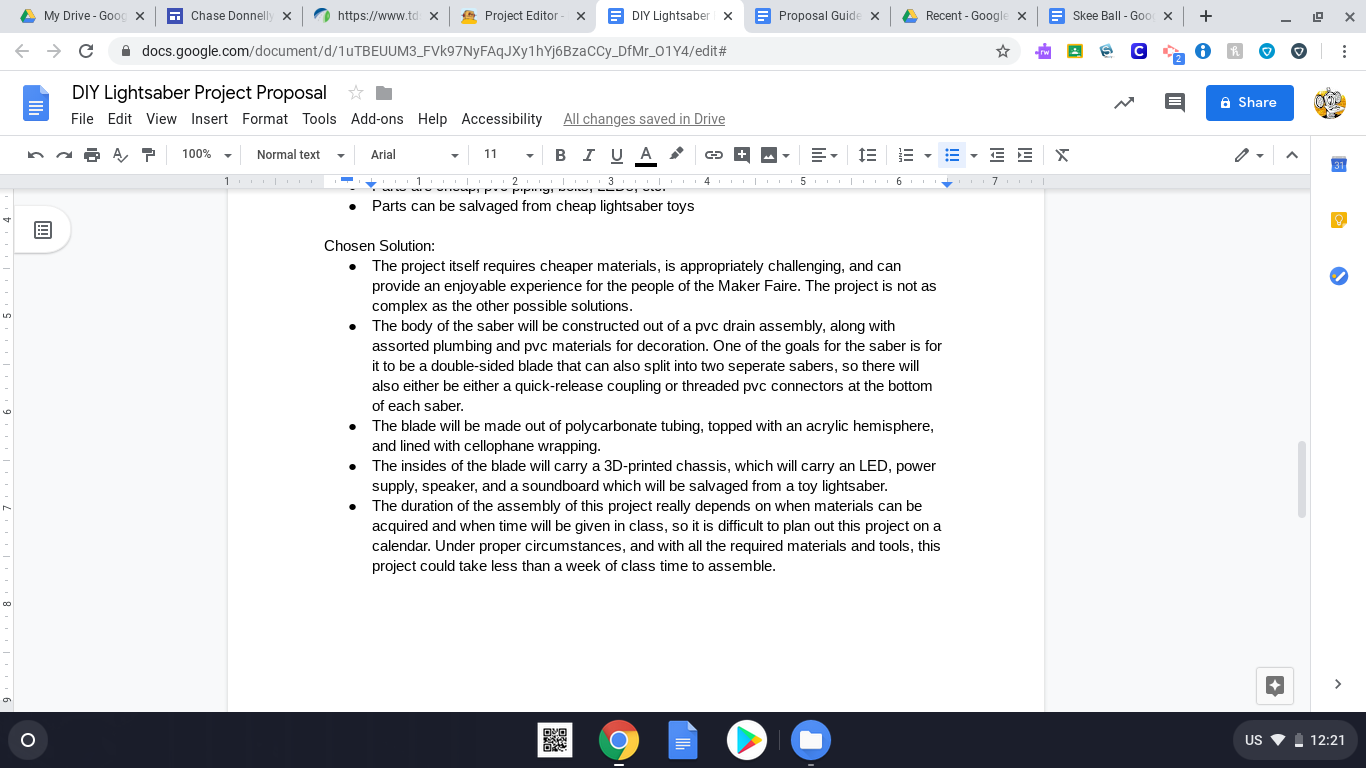Open Google Calendar side panel

[1339, 164]
